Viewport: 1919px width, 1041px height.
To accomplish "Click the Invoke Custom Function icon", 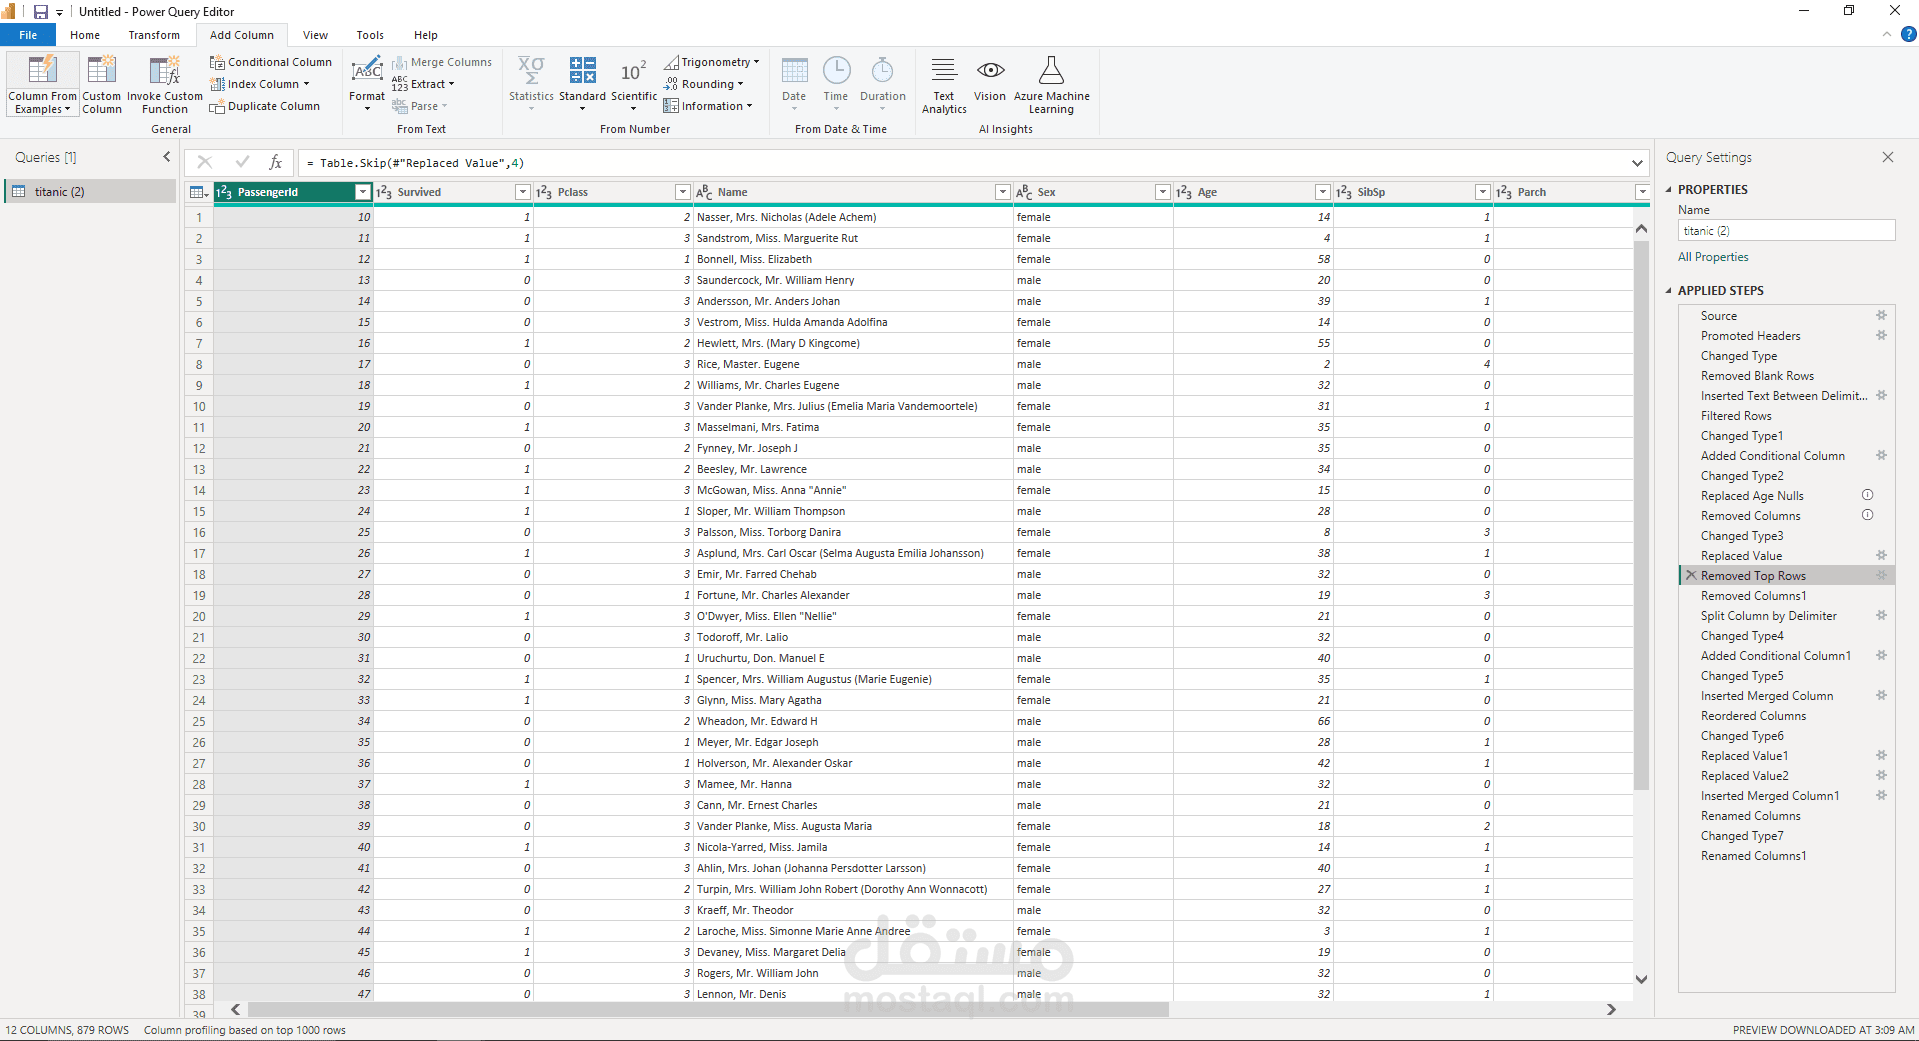I will [x=164, y=71].
